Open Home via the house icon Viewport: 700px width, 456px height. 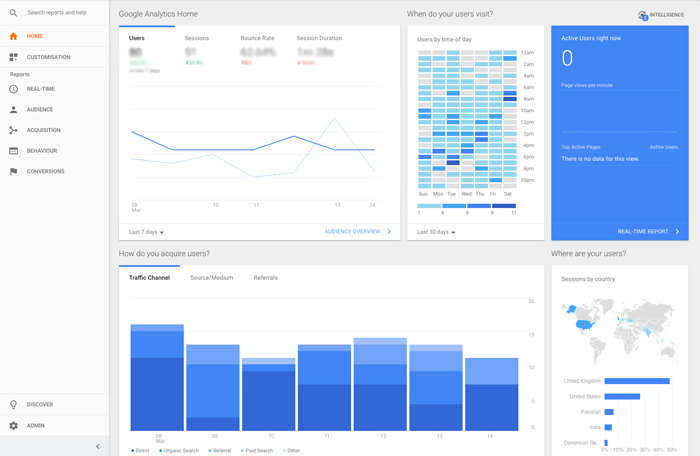[x=13, y=36]
